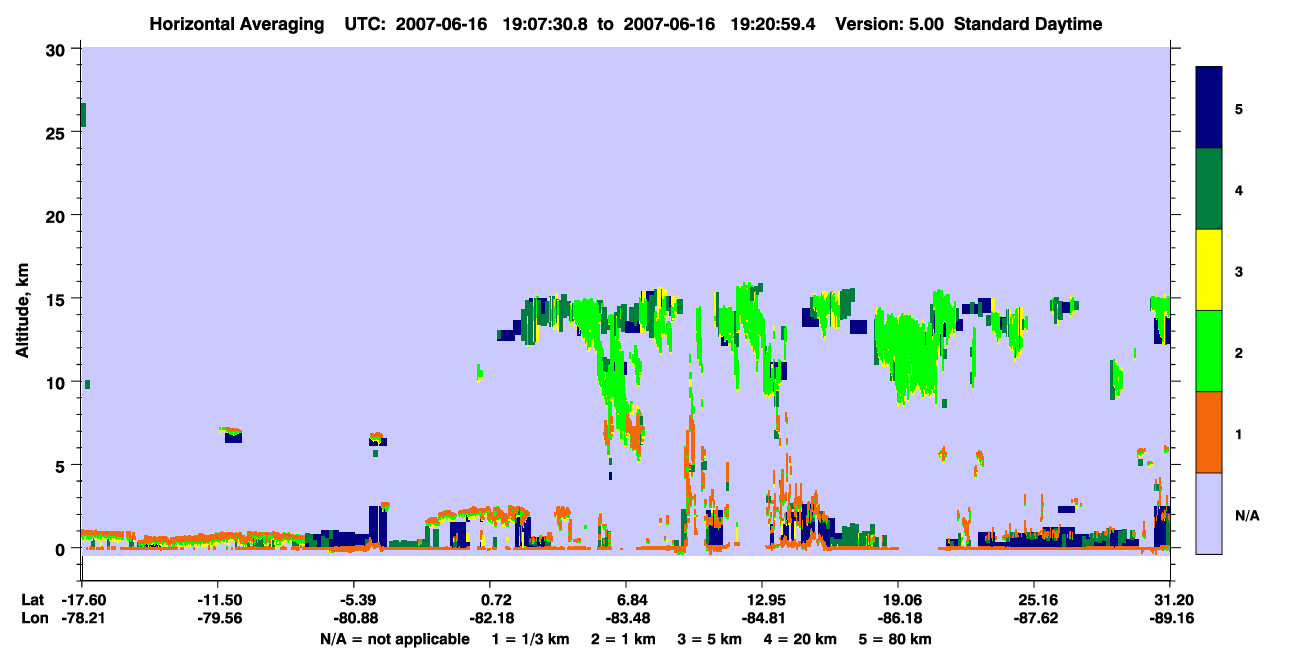Image resolution: width=1300 pixels, height=667 pixels.
Task: Click the latitude value -11.50
Action: click(x=219, y=600)
